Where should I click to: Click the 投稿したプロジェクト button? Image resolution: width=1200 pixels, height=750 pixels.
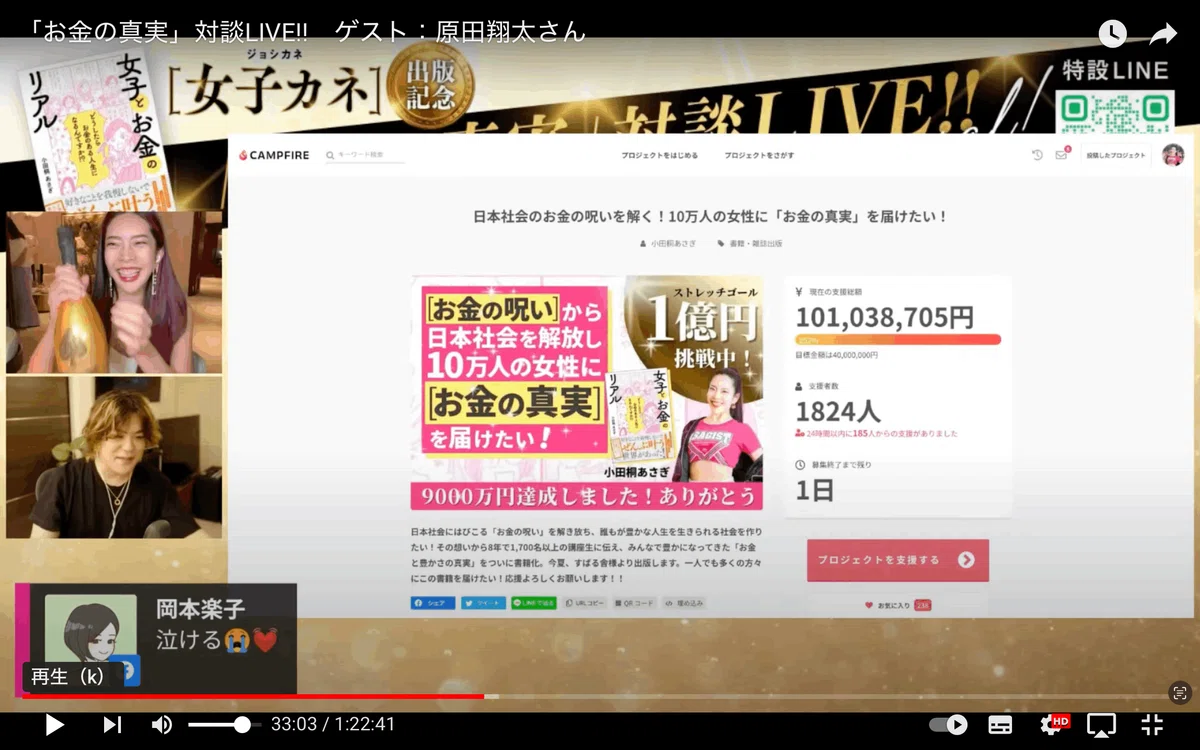coord(1115,155)
